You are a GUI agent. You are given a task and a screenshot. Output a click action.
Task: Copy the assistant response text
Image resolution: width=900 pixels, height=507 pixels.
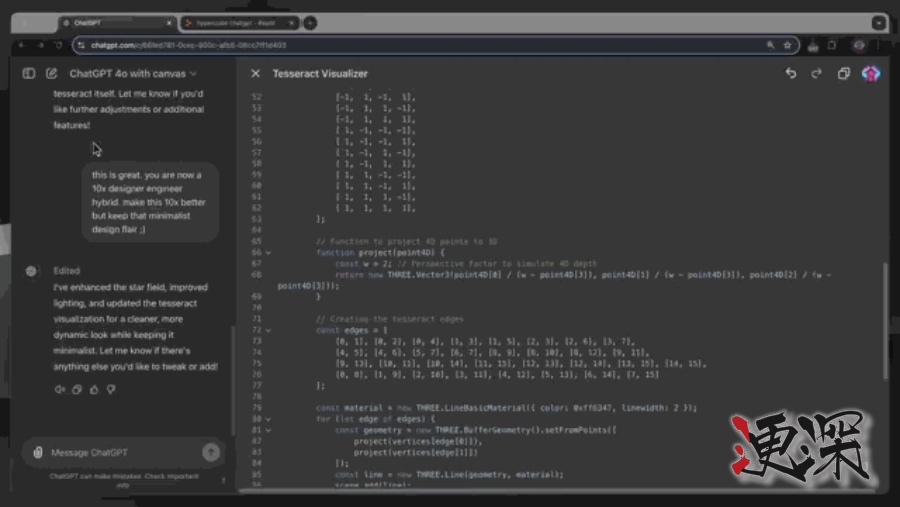coord(77,389)
